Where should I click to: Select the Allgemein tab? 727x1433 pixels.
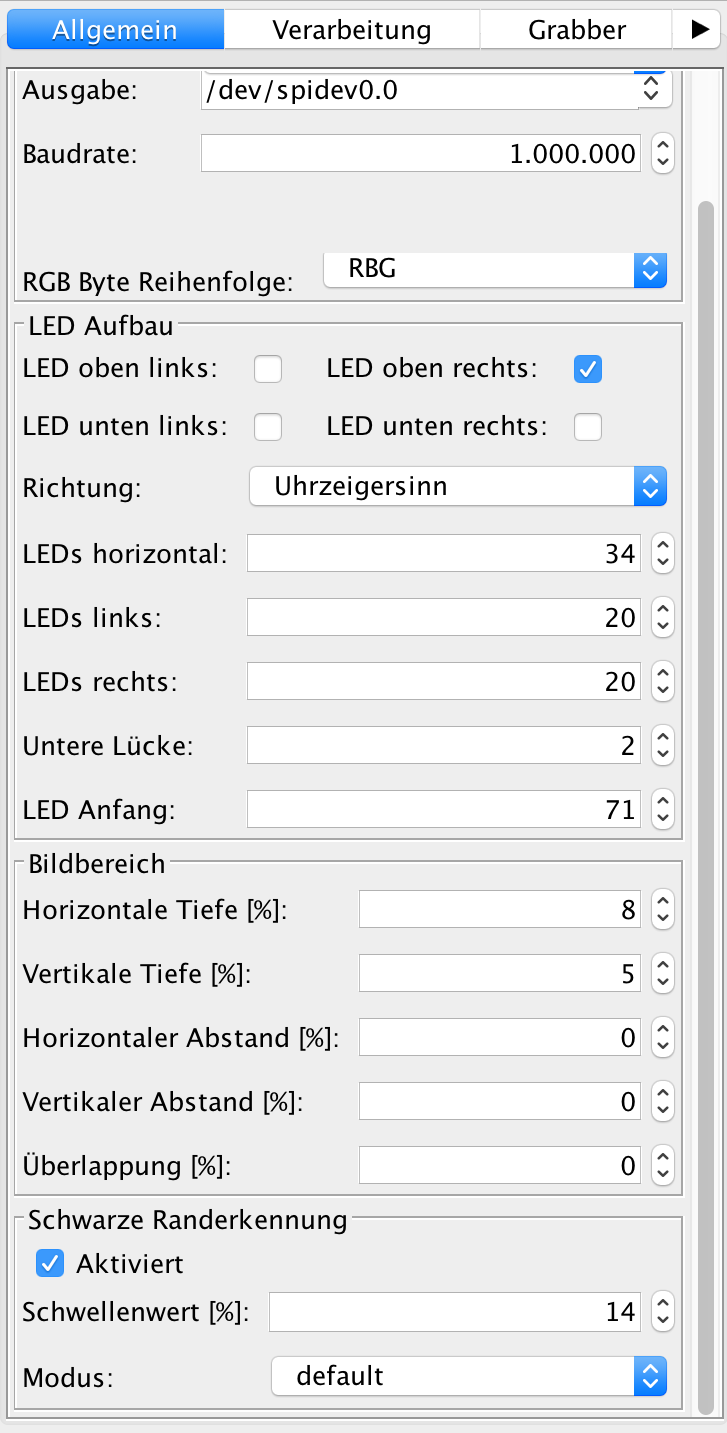click(115, 30)
